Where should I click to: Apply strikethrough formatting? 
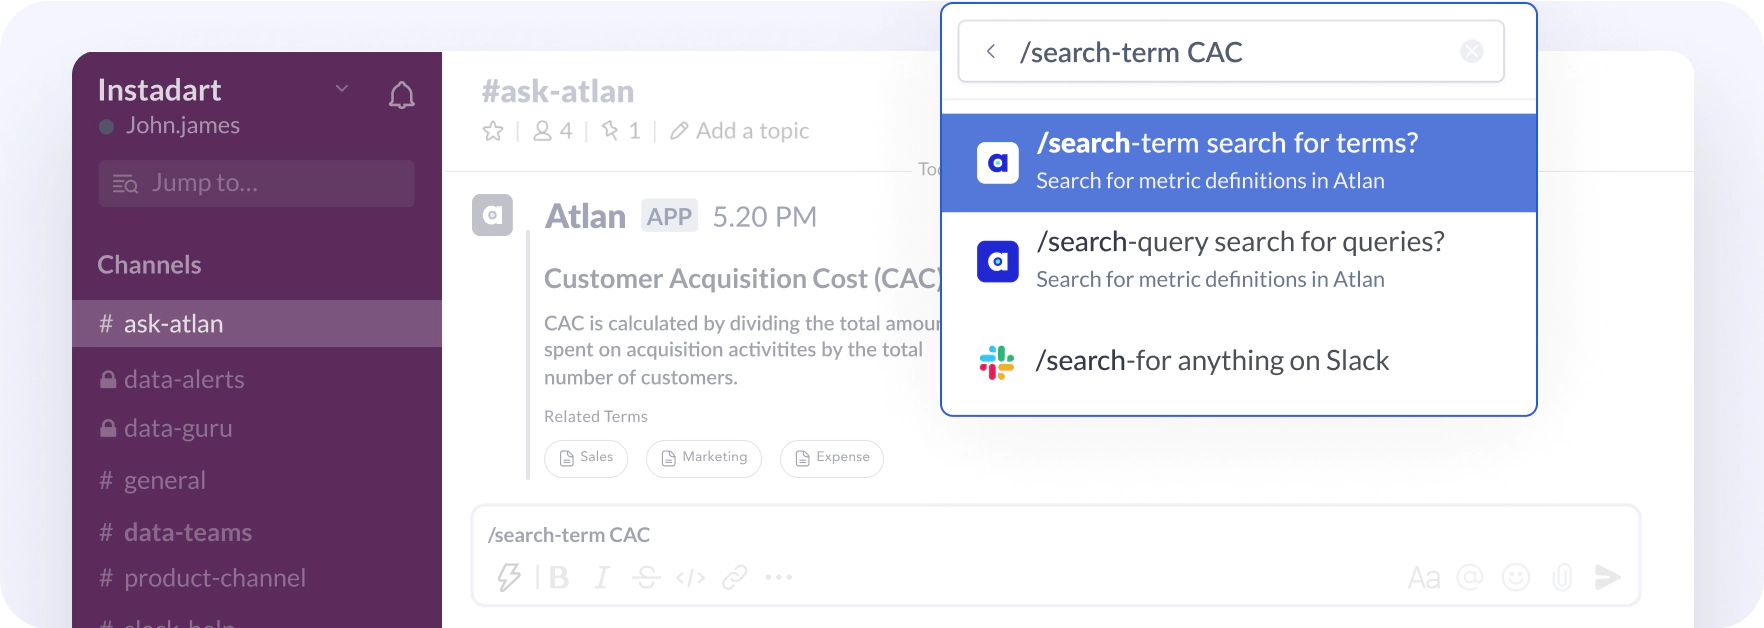point(646,577)
